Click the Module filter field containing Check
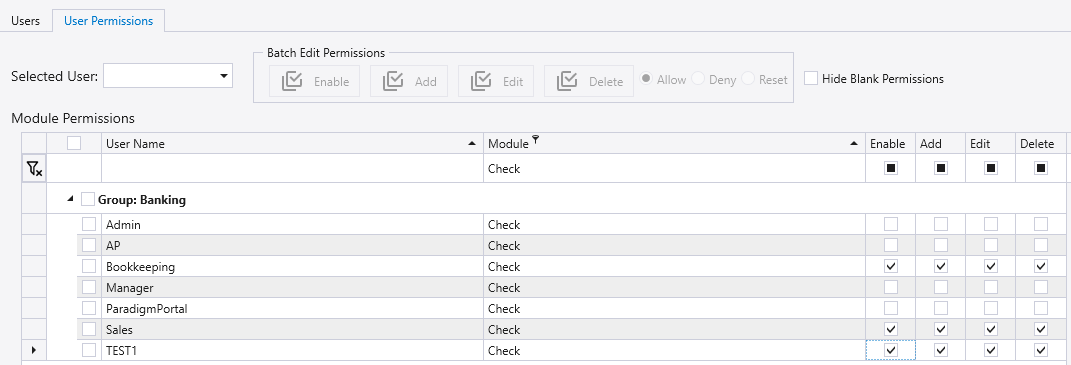This screenshot has width=1071, height=365. (674, 169)
